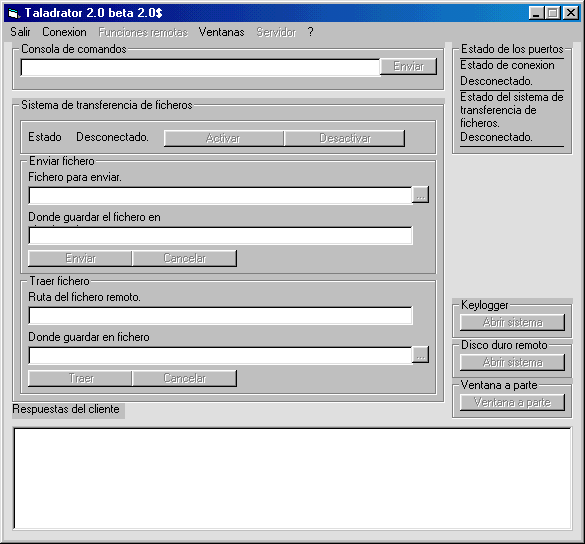Click the Fichero para enviar label

[75, 177]
